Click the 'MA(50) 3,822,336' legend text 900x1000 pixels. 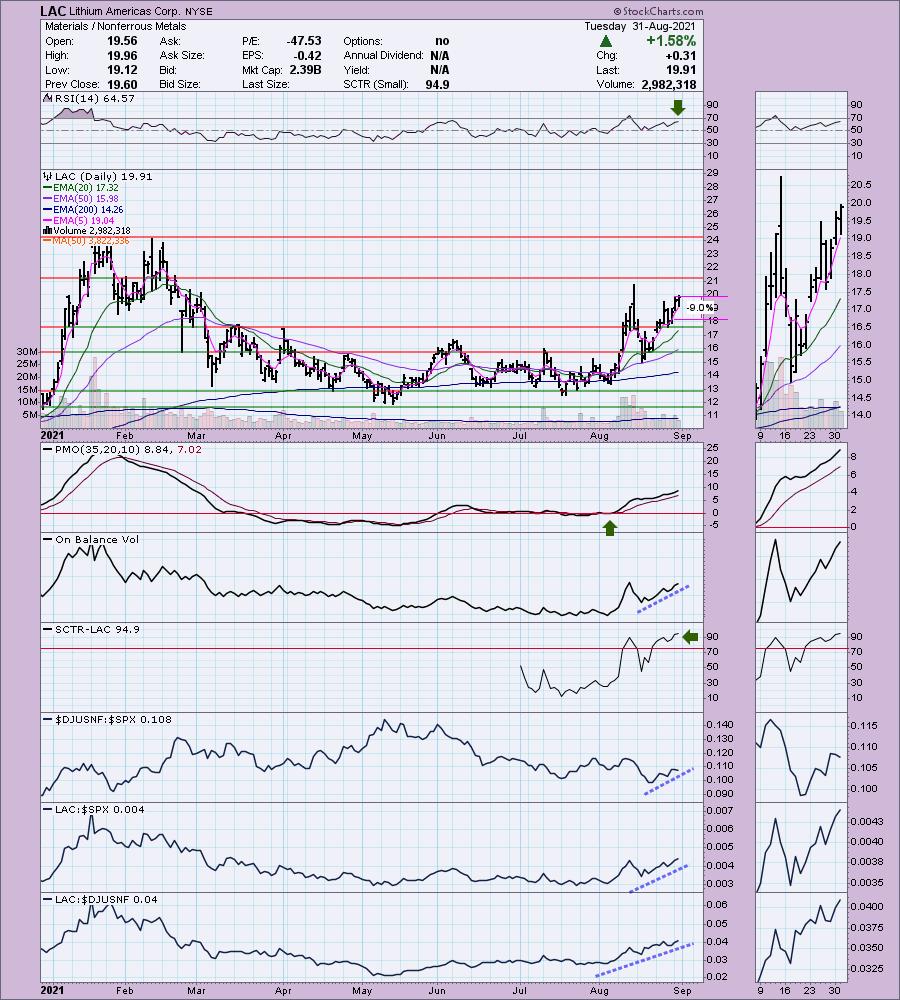91,241
